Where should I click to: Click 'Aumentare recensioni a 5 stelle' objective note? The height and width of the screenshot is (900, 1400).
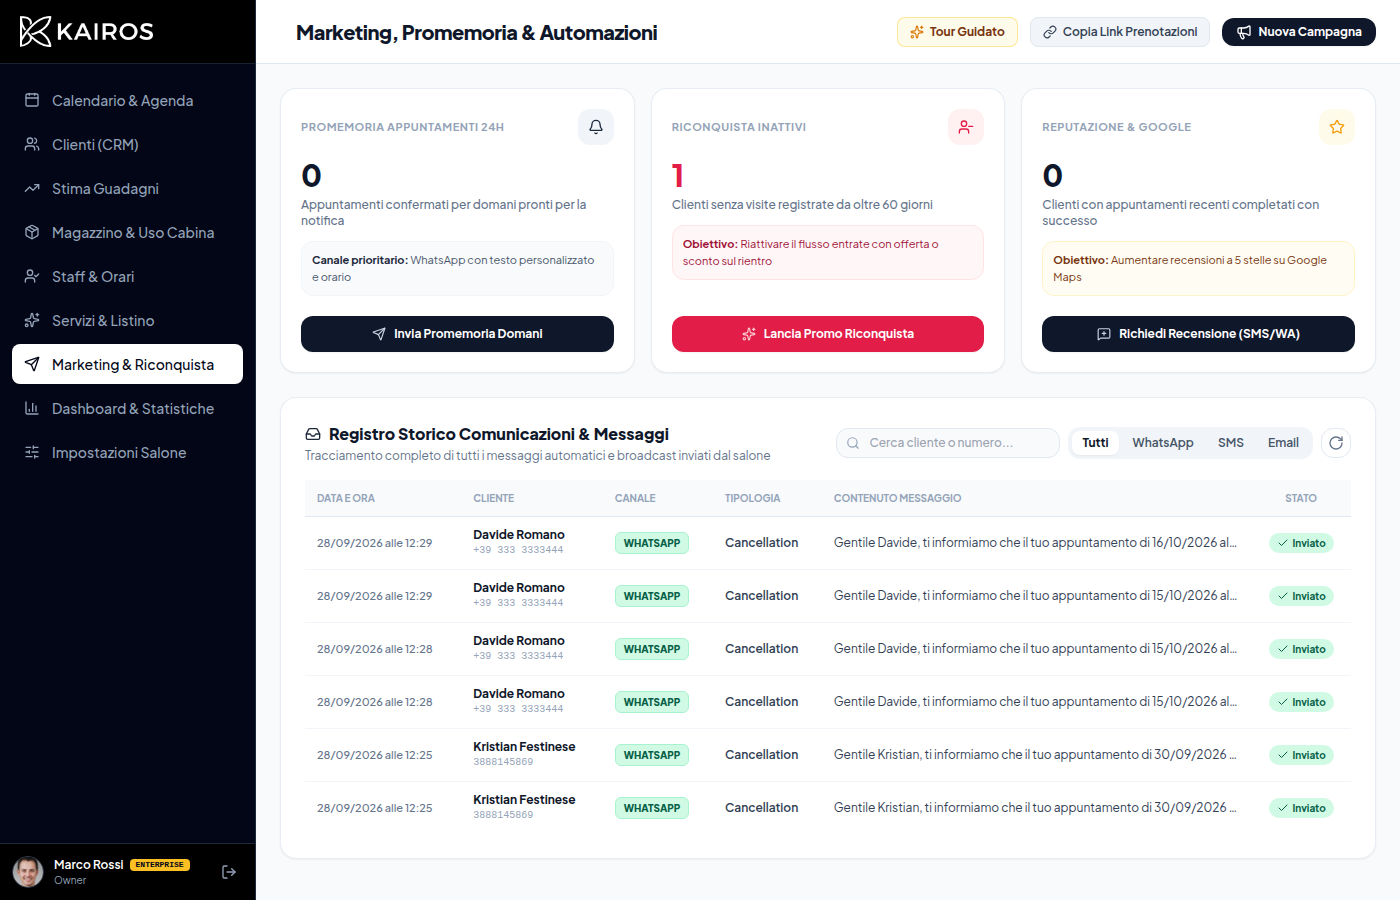[1198, 268]
